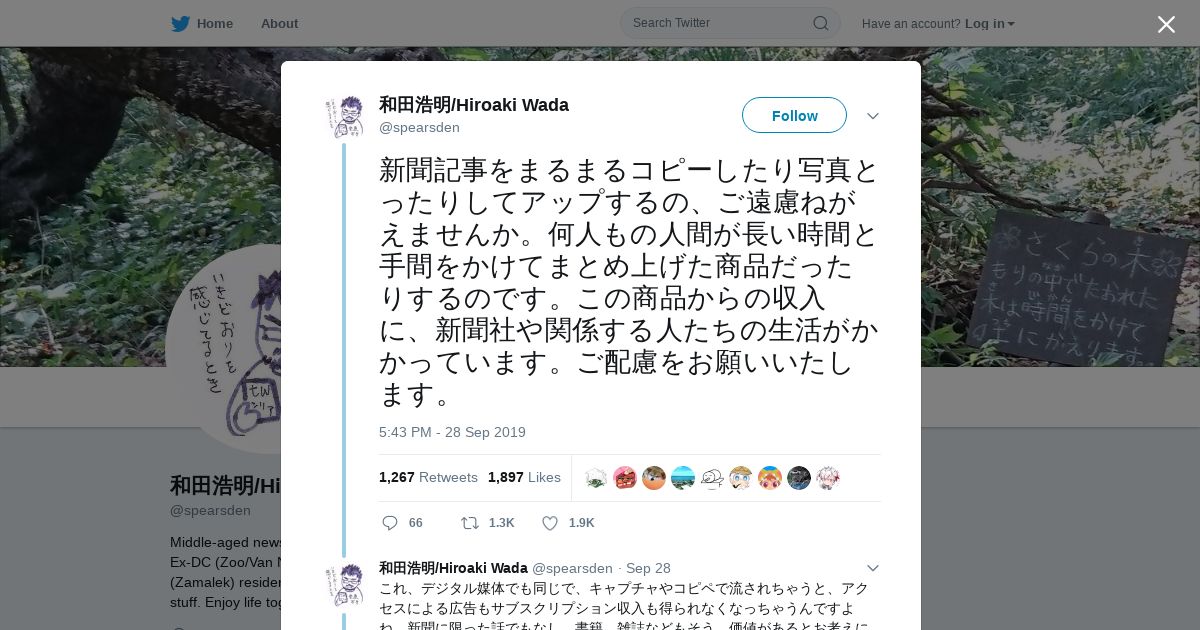Screen dimensions: 1200x630
Task: Open the About menu item
Action: tap(279, 23)
